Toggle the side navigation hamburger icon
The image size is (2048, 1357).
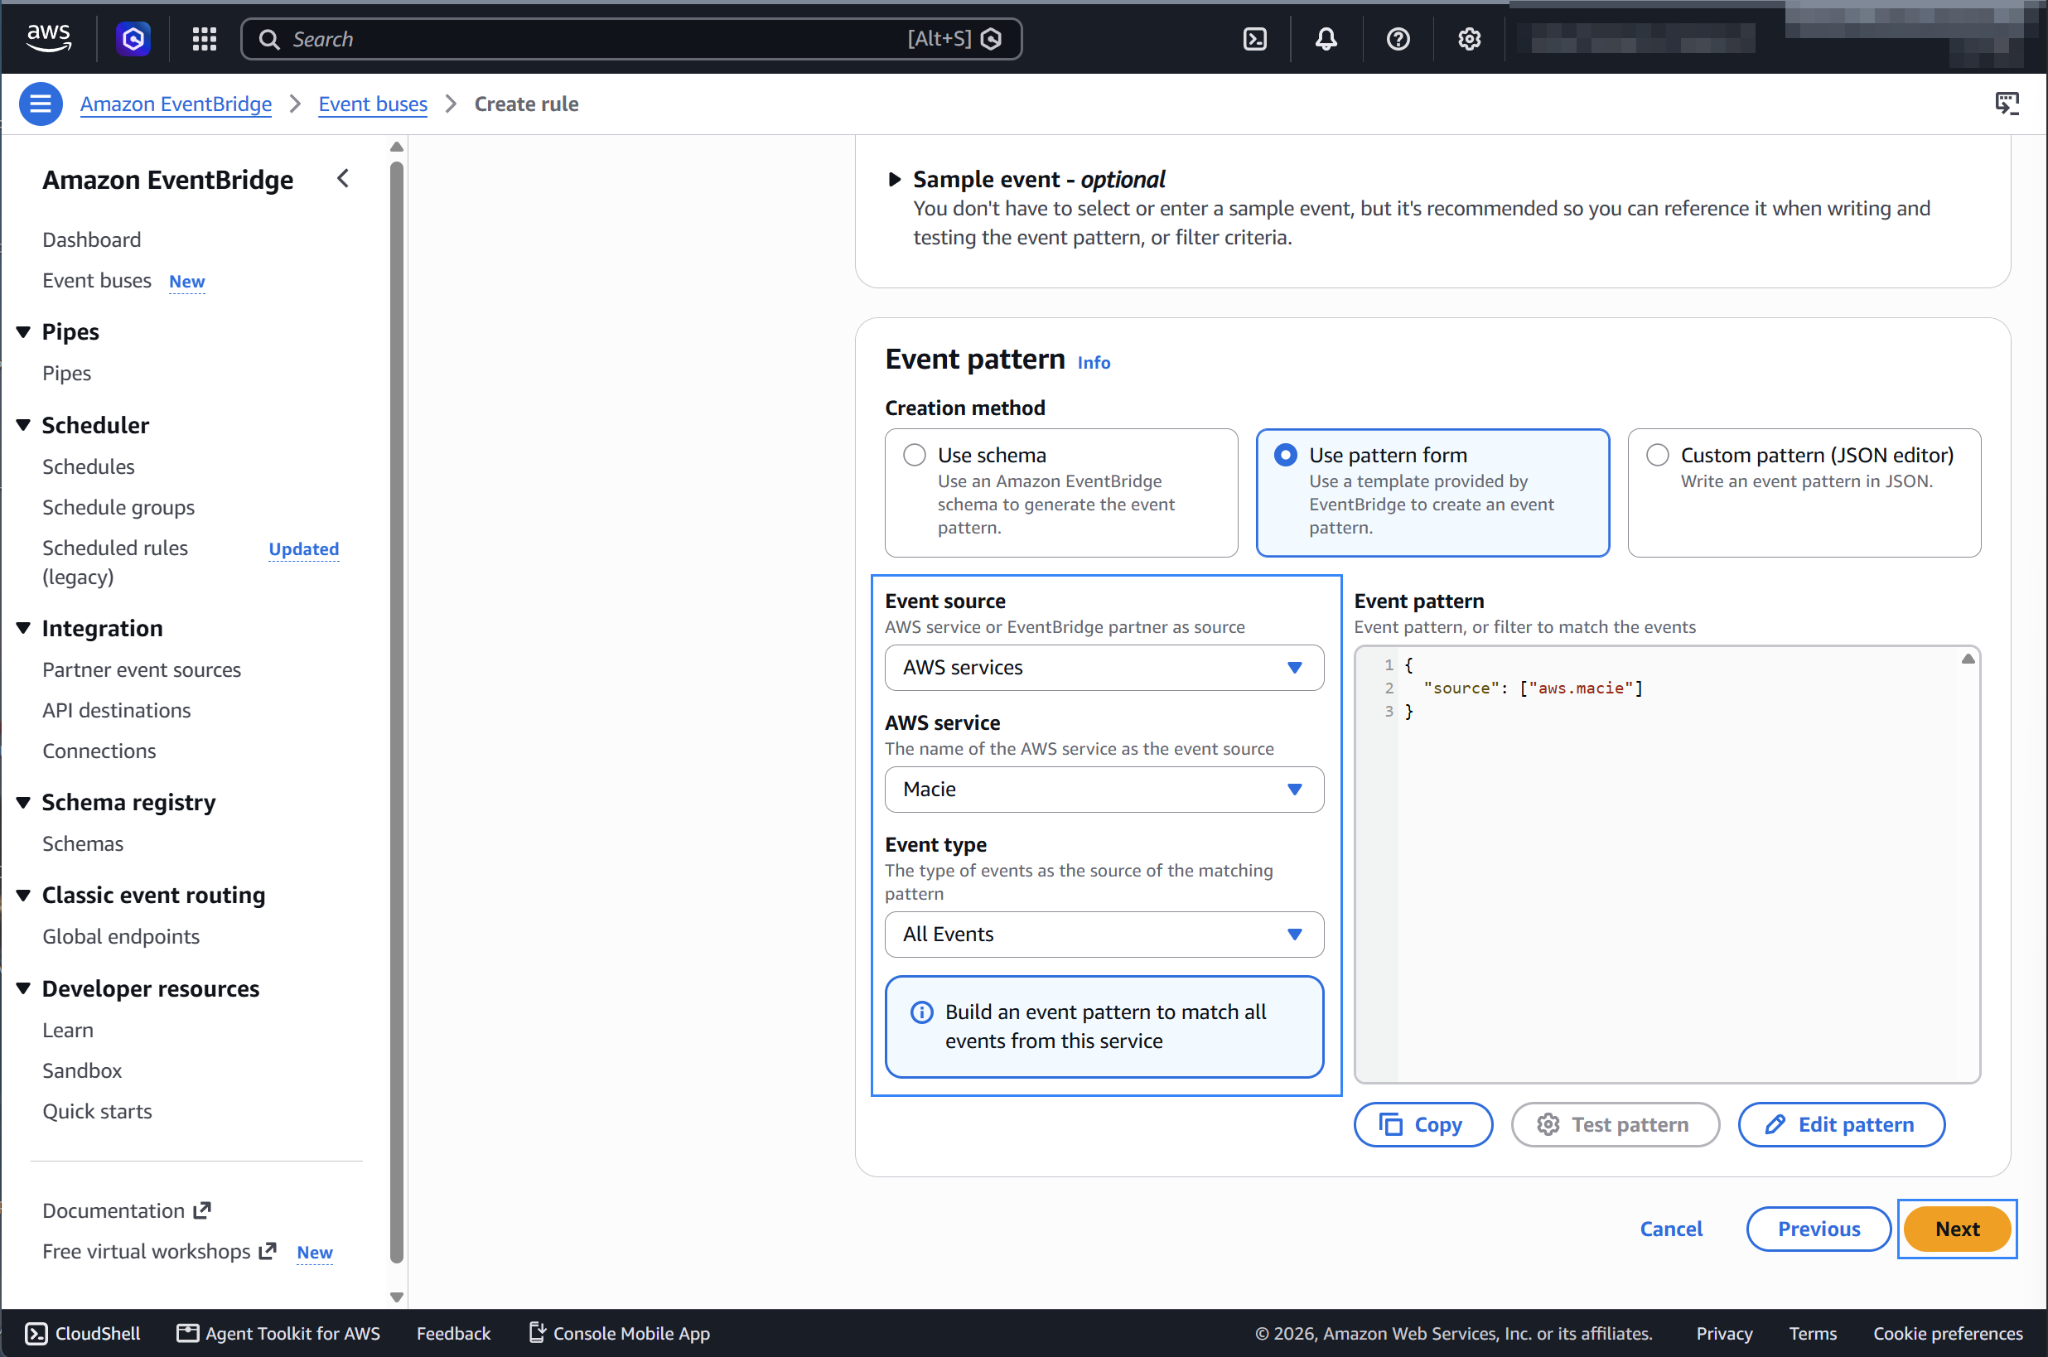tap(41, 104)
